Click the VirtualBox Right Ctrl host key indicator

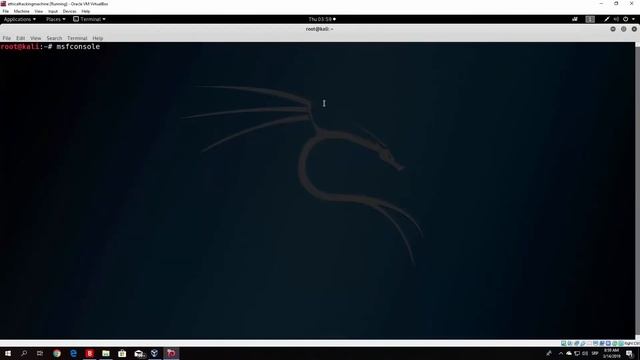coord(631,343)
